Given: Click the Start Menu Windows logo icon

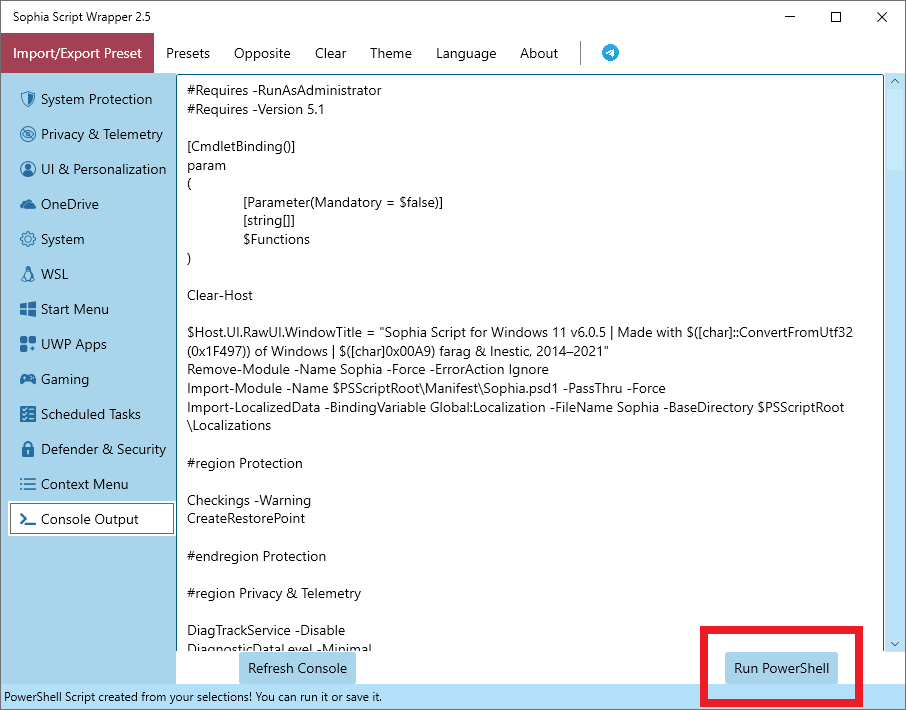Looking at the screenshot, I should coord(28,309).
